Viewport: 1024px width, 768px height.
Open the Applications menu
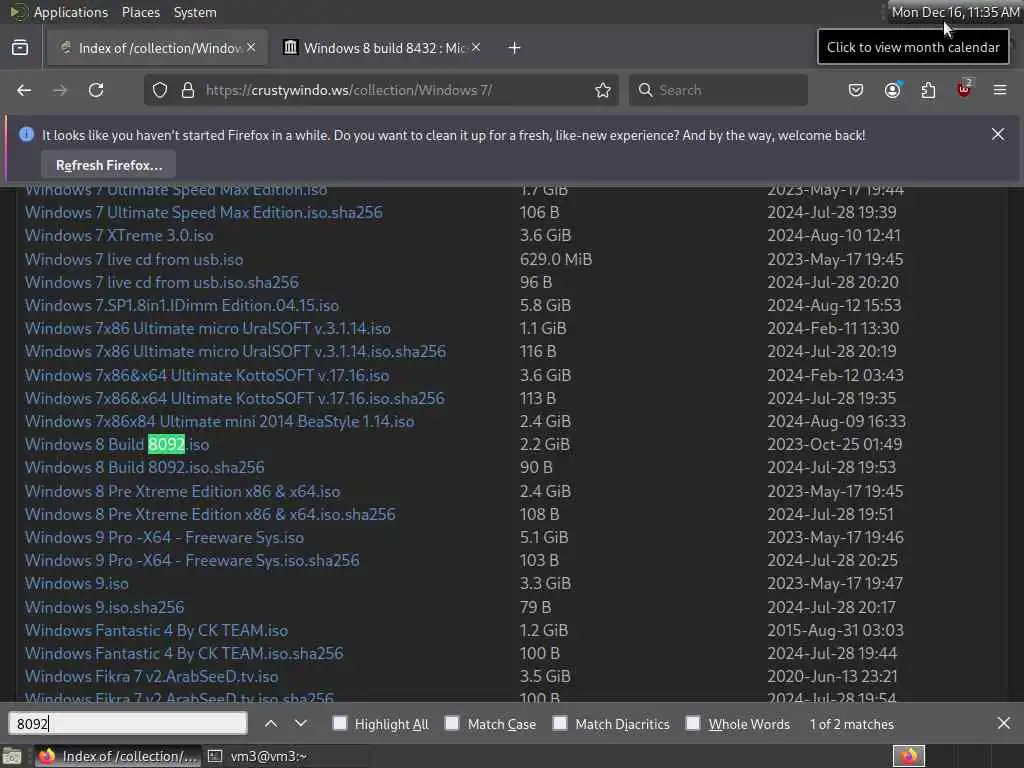coord(71,12)
